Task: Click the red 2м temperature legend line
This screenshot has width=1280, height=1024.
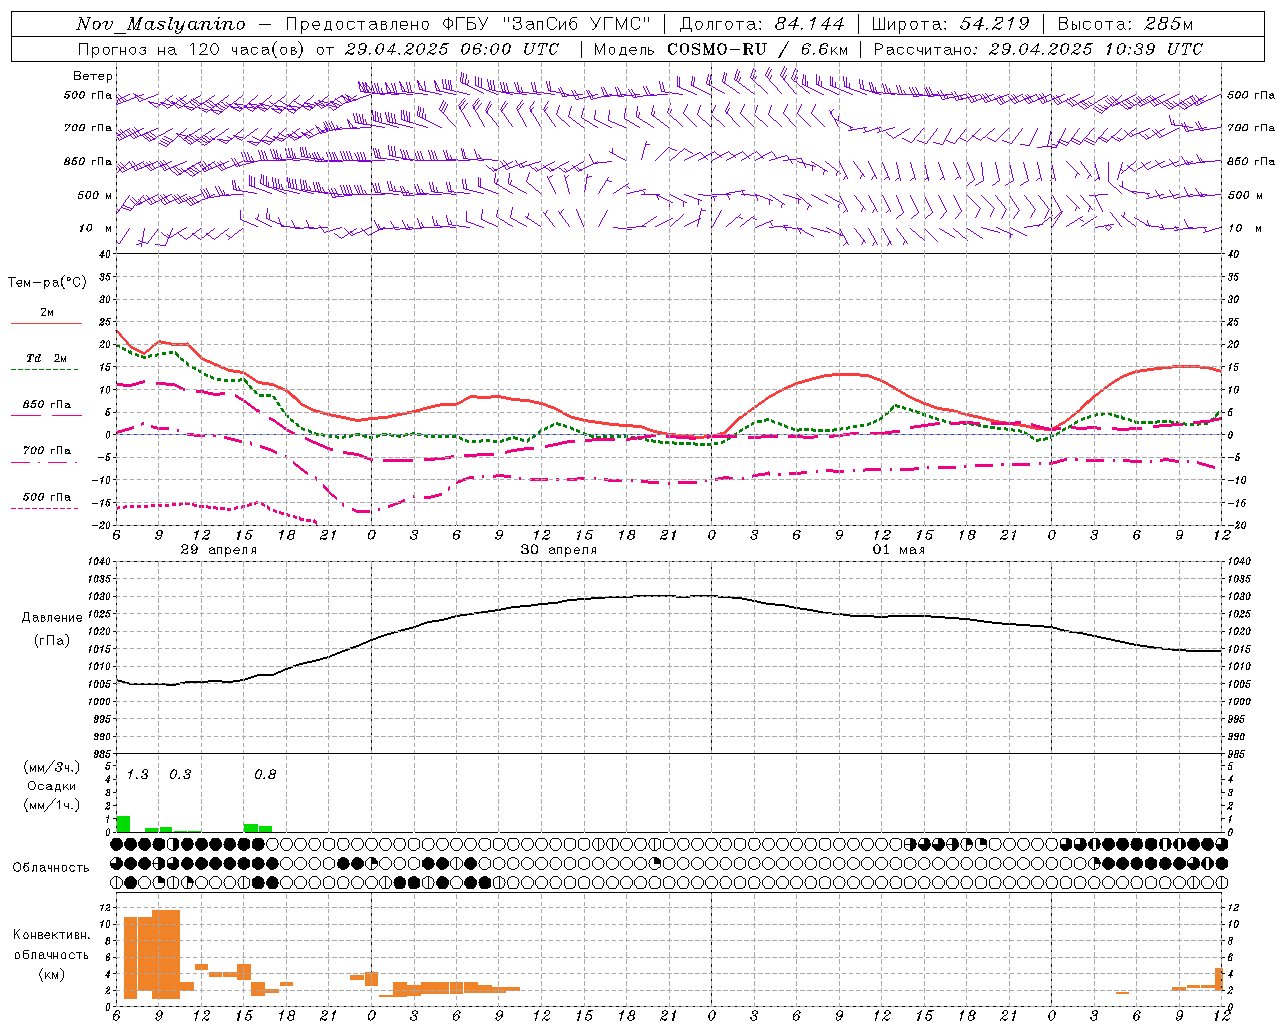Action: click(46, 323)
